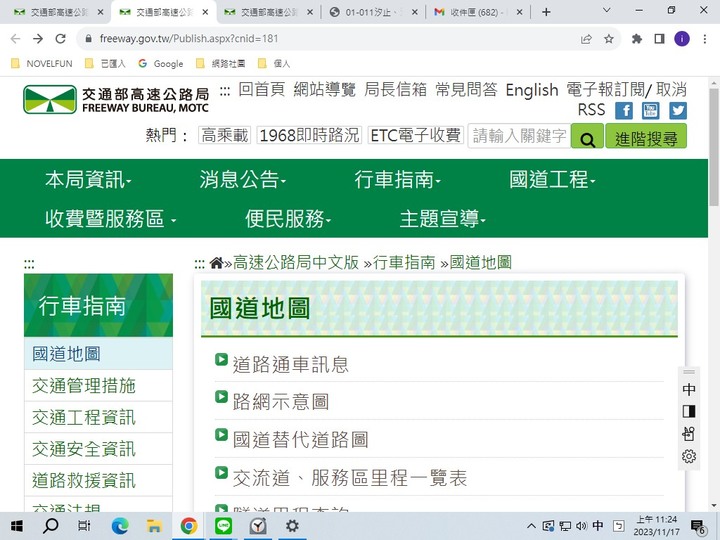Open the Chrome profile avatar

point(682,39)
